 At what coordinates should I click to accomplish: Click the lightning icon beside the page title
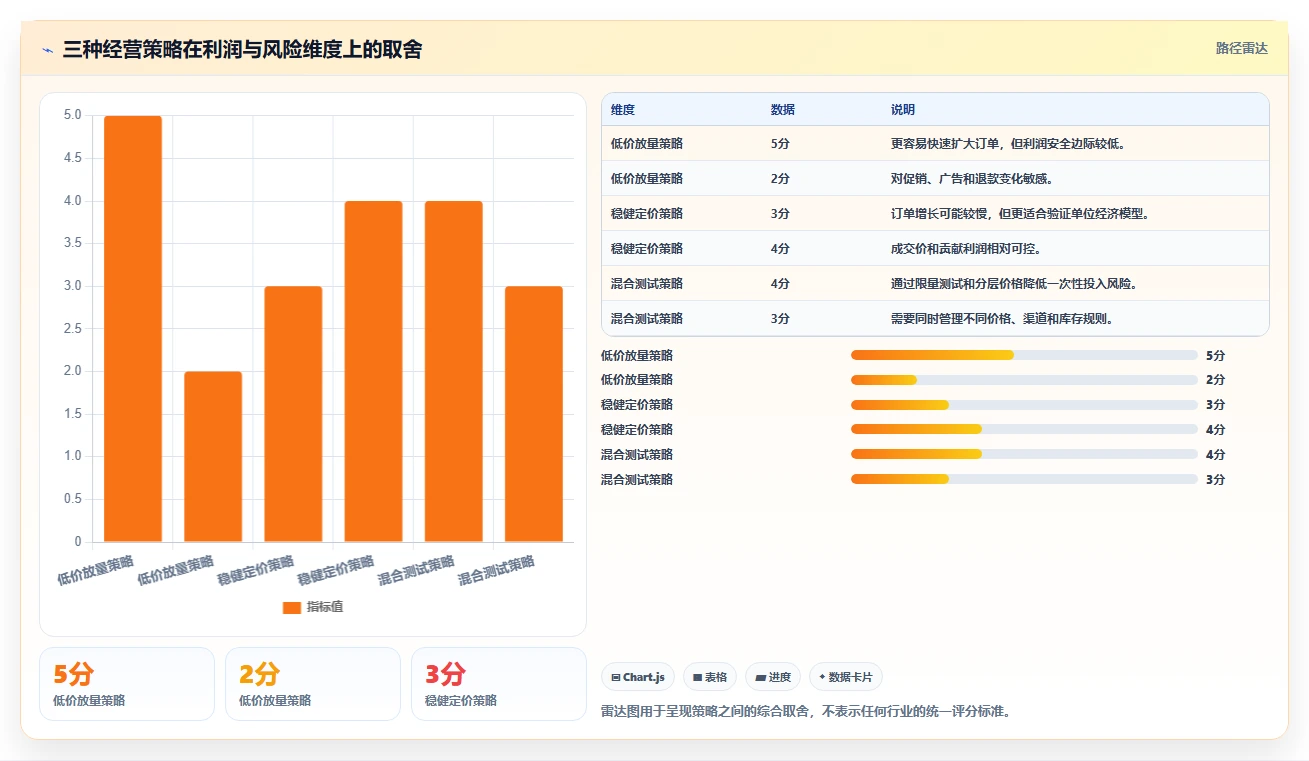point(47,50)
